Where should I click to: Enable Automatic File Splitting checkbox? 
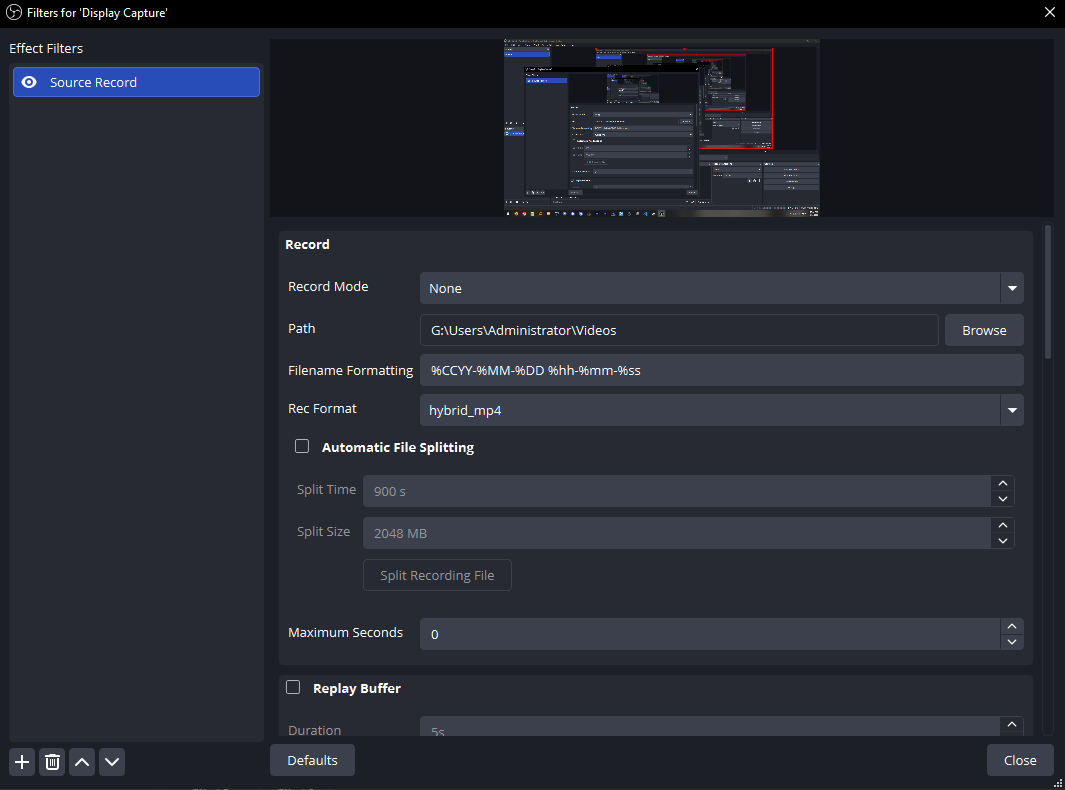click(x=302, y=446)
